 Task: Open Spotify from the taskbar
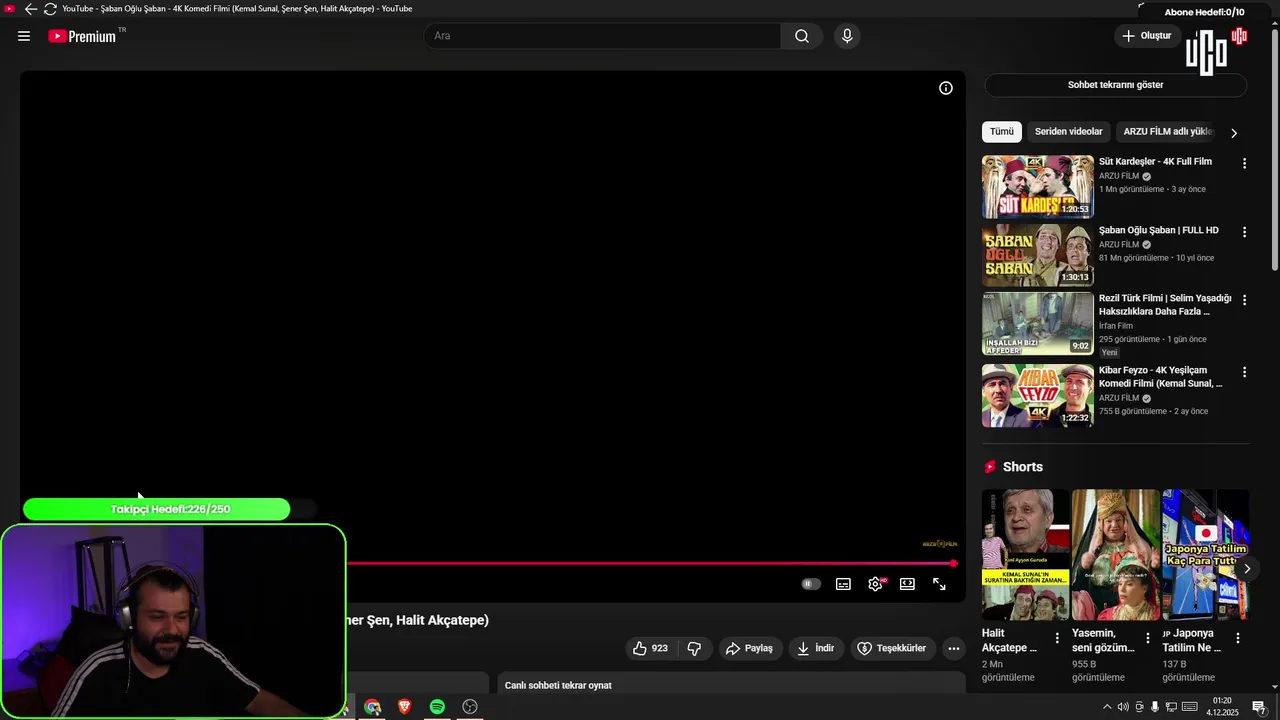(437, 707)
